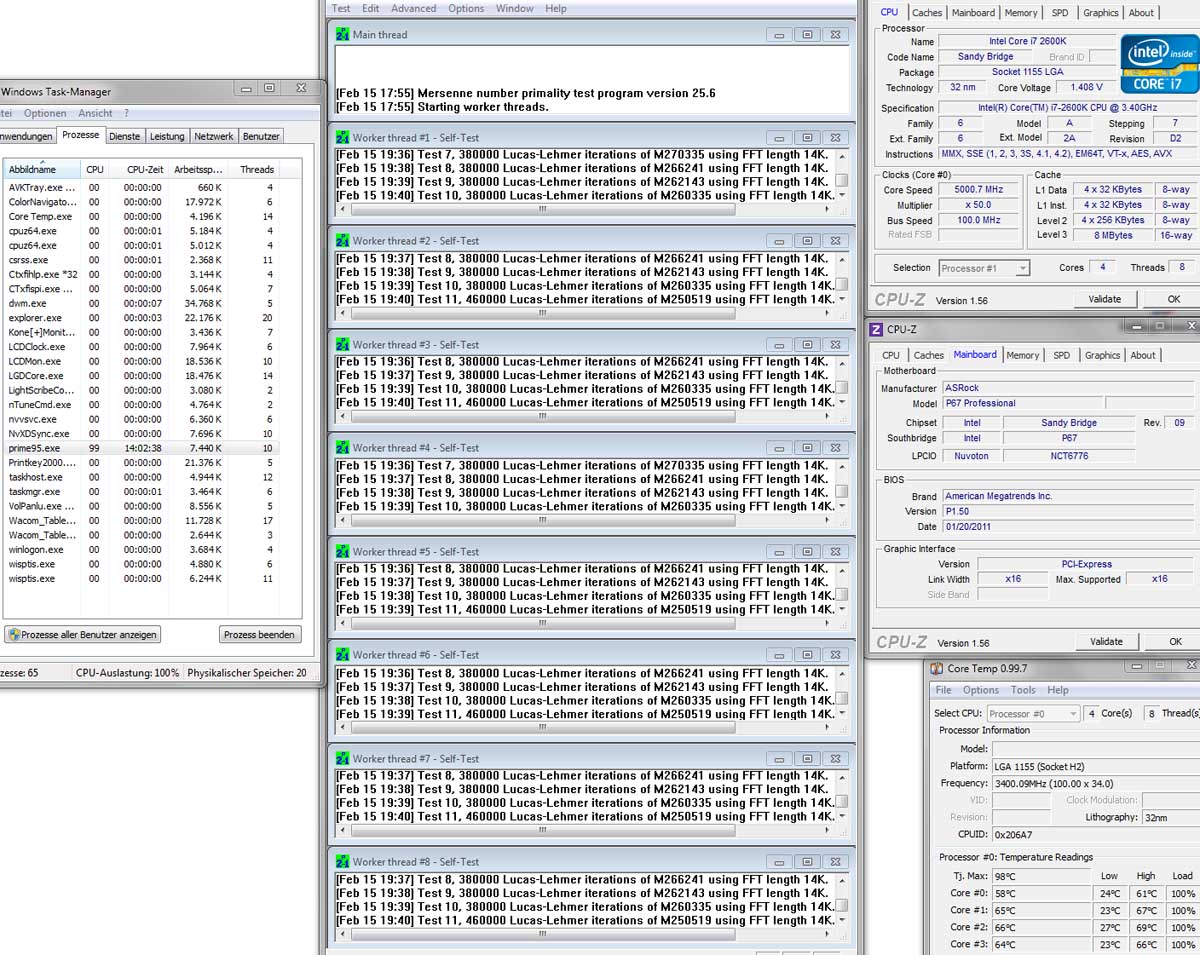Switch to Caches tab in upper CPU-Z window
1200x955 pixels.
point(927,13)
